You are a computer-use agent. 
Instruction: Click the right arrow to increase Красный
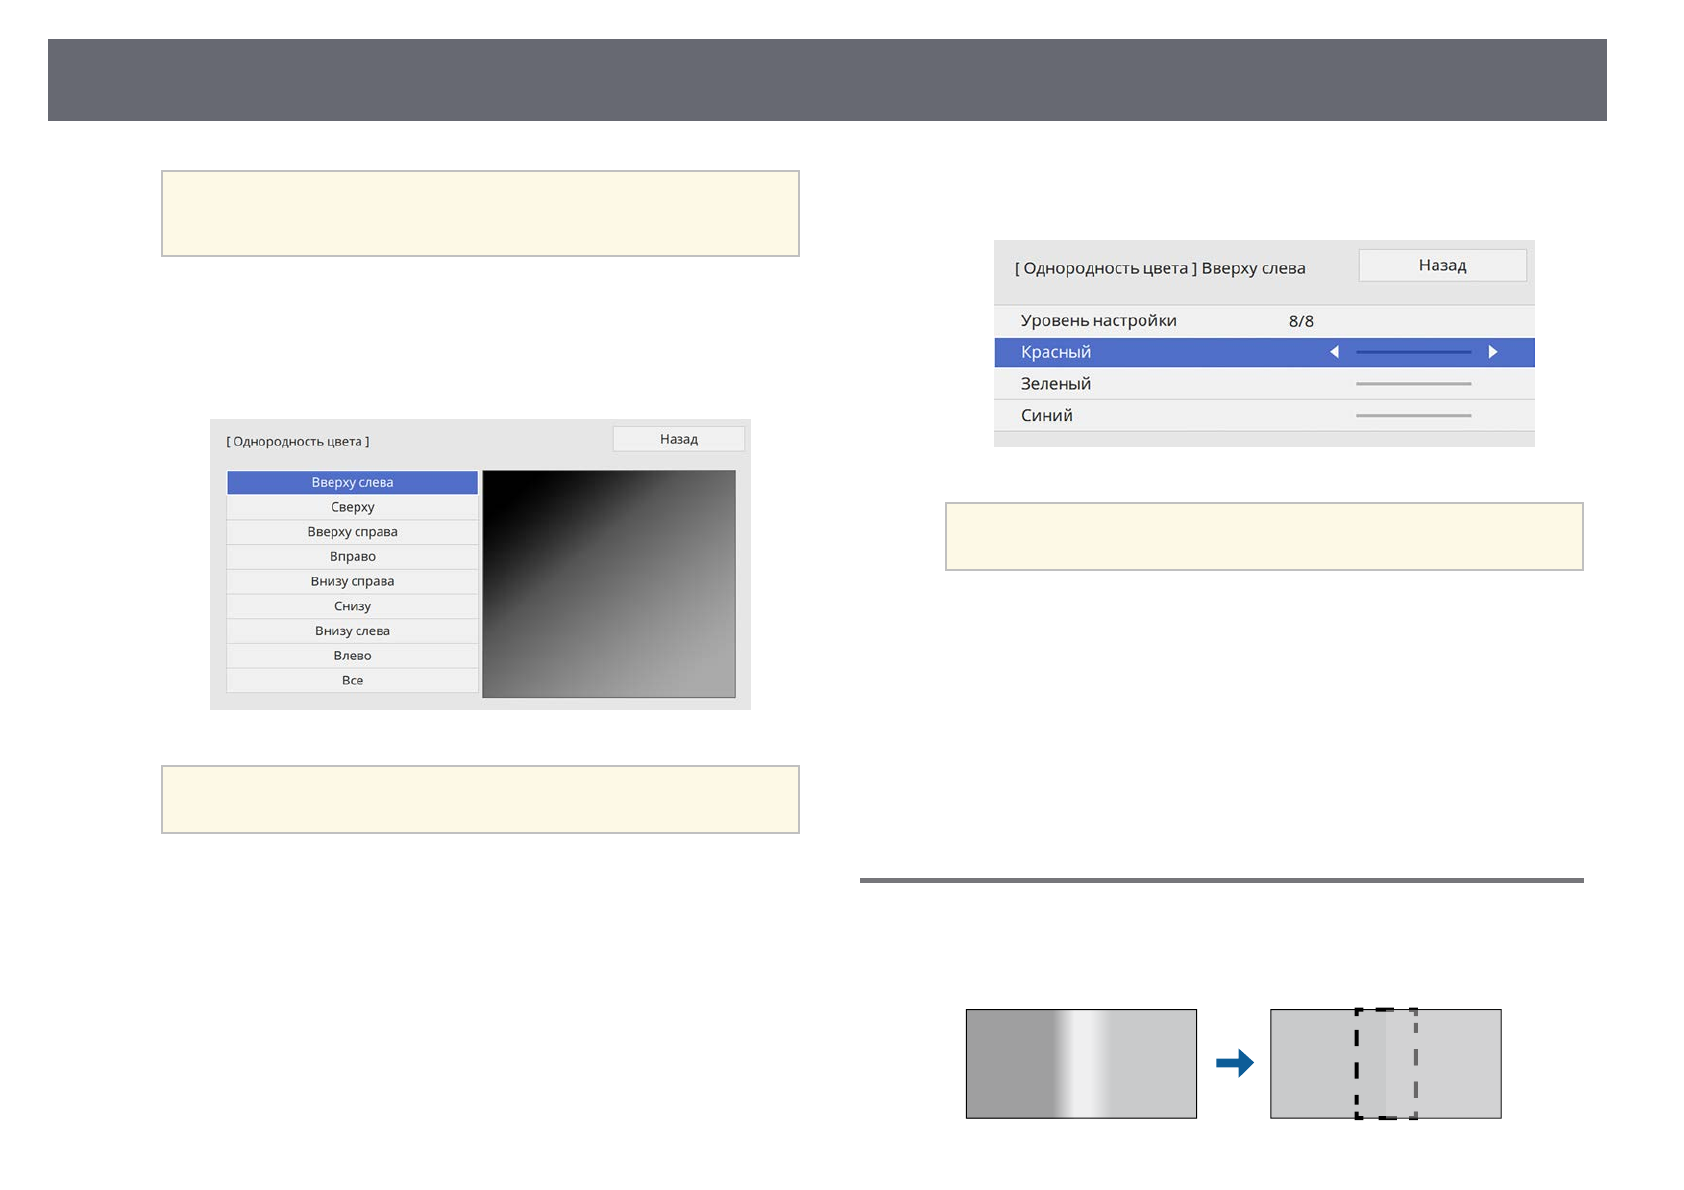coord(1492,352)
